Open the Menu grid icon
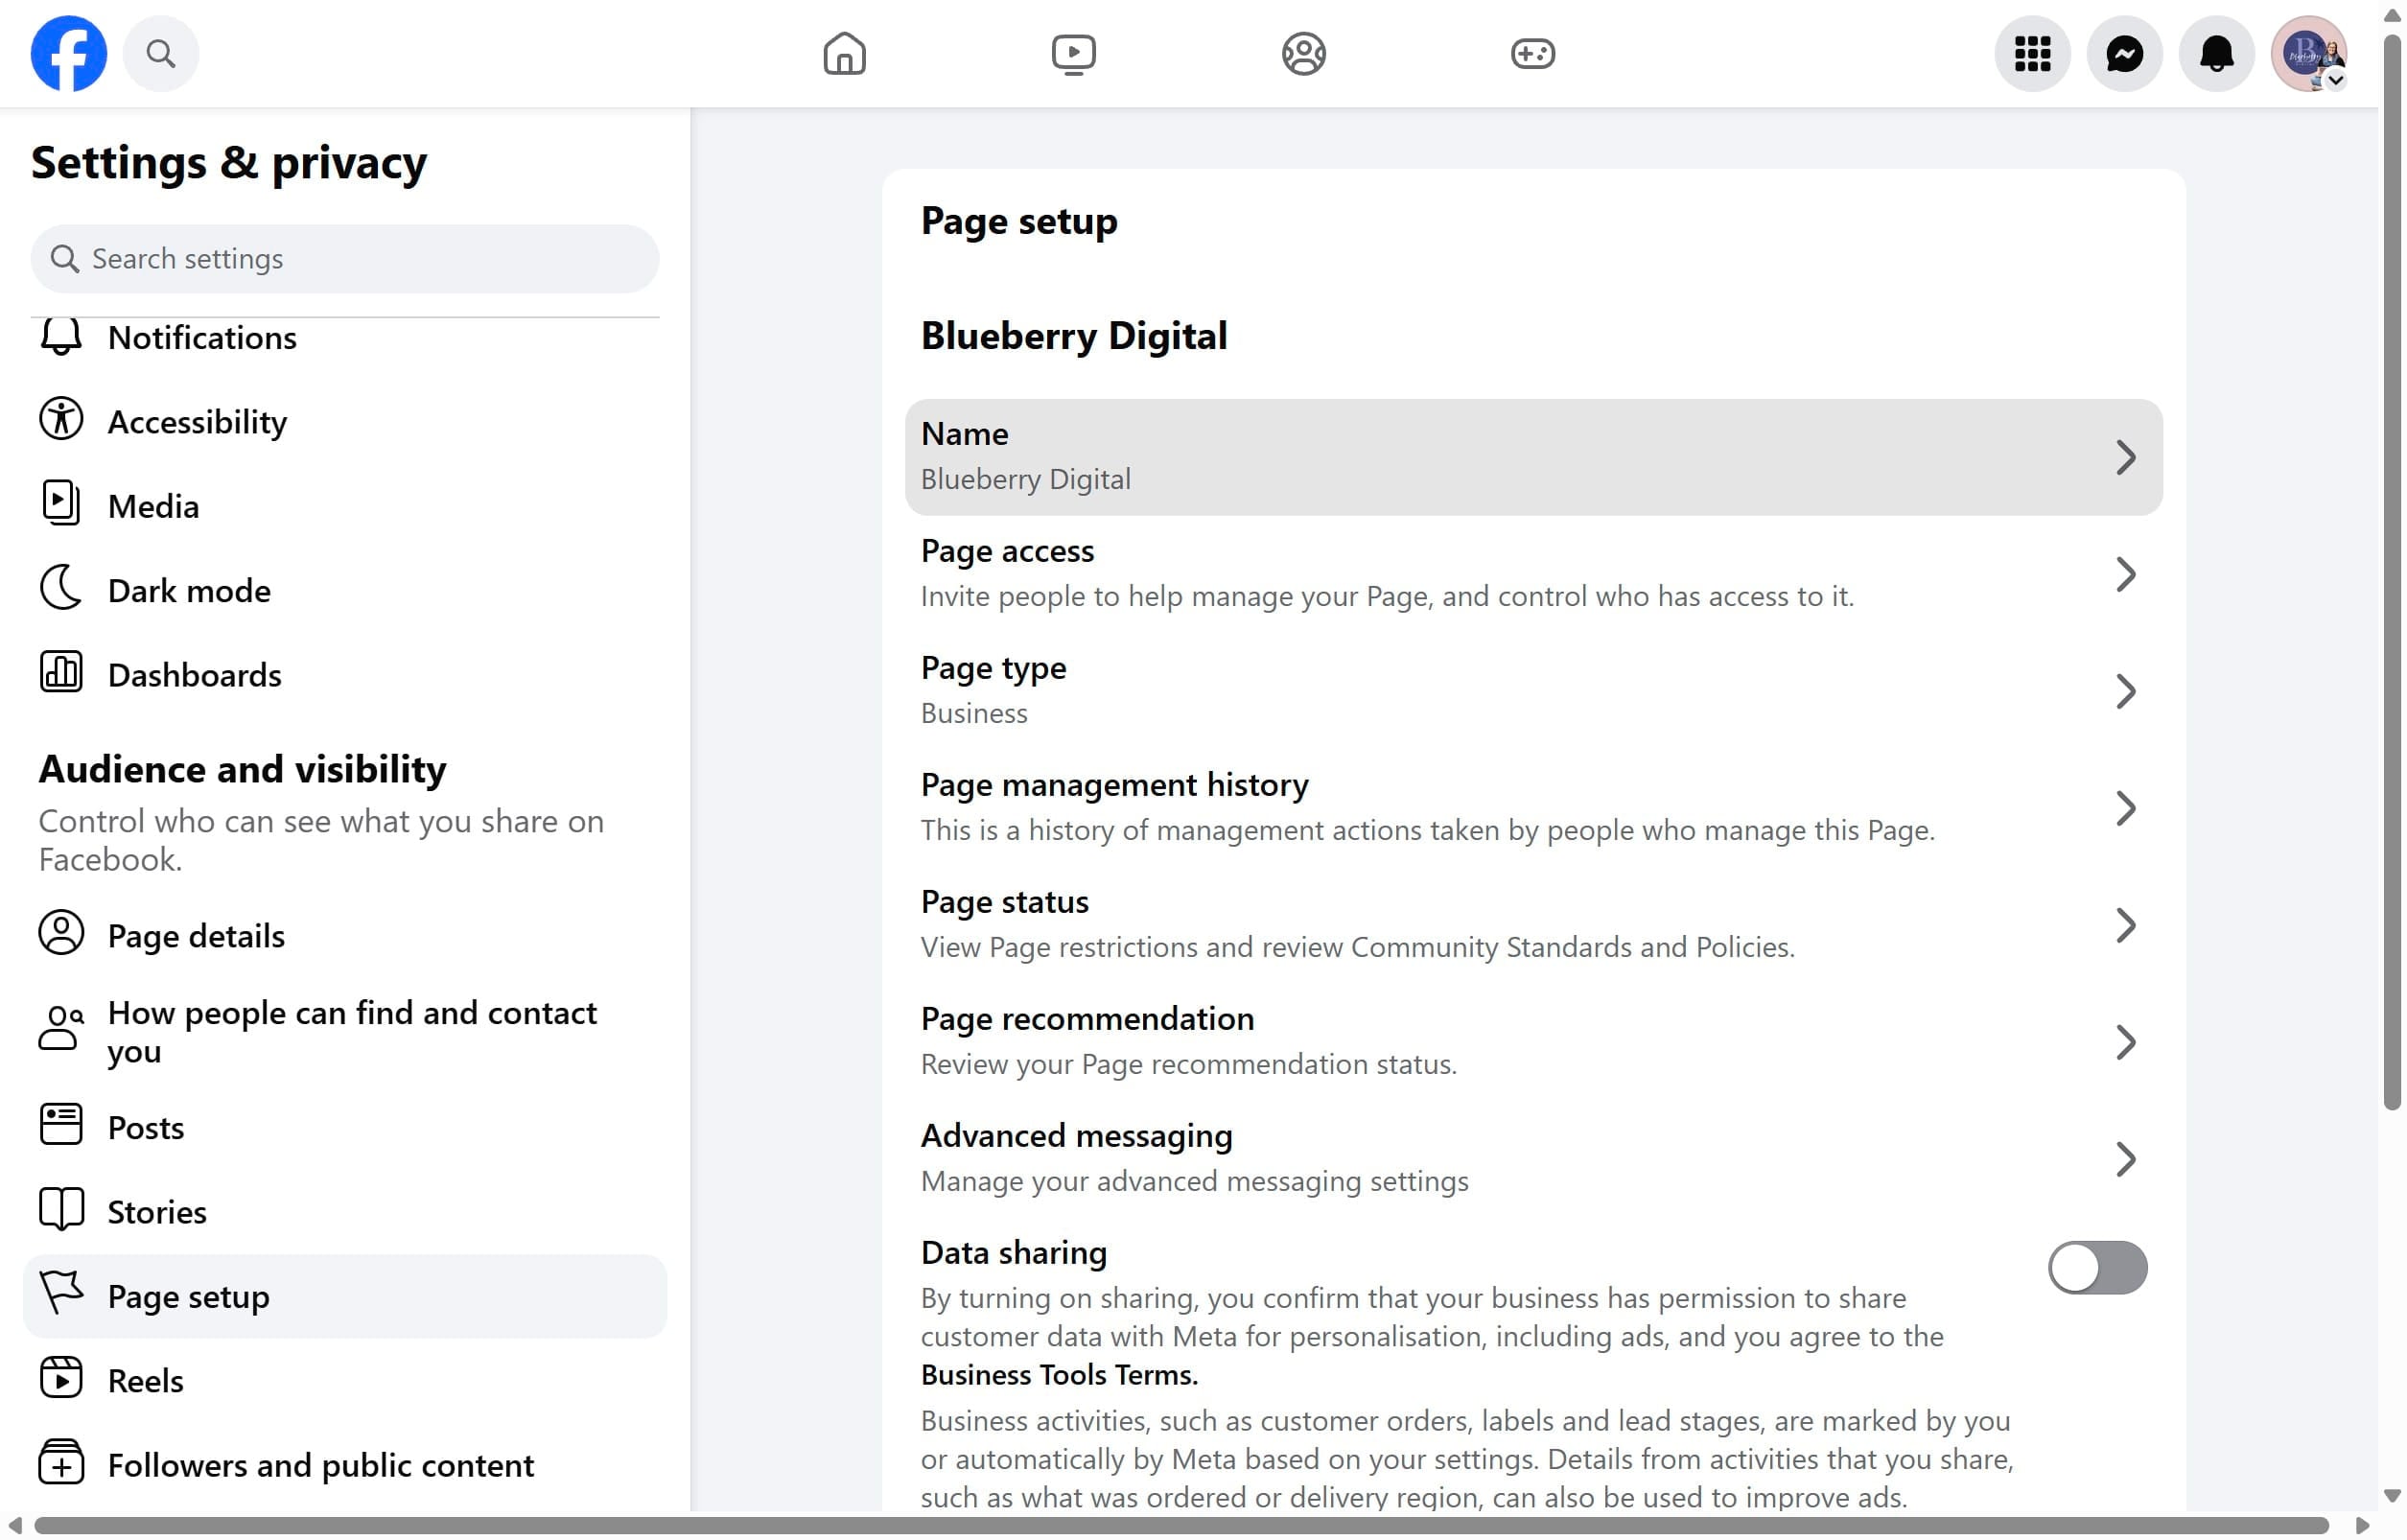Viewport: 2407px width, 1540px height. 2032,53
